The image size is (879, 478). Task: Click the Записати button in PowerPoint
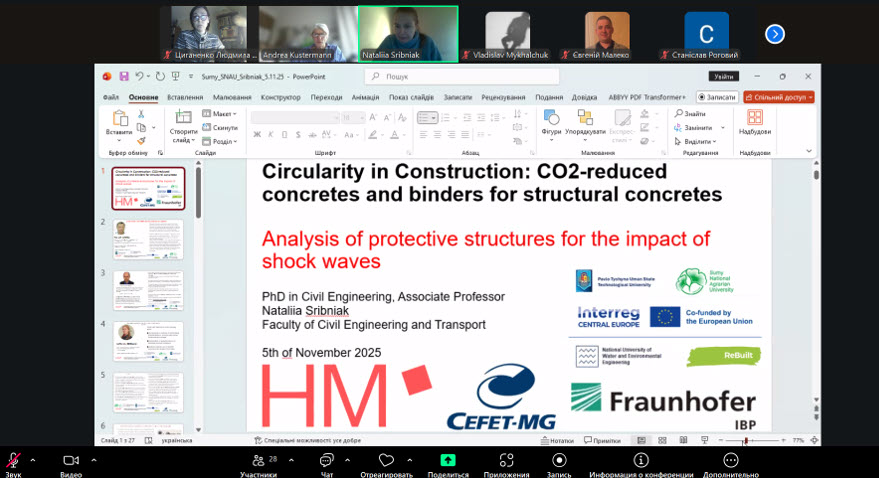[717, 97]
